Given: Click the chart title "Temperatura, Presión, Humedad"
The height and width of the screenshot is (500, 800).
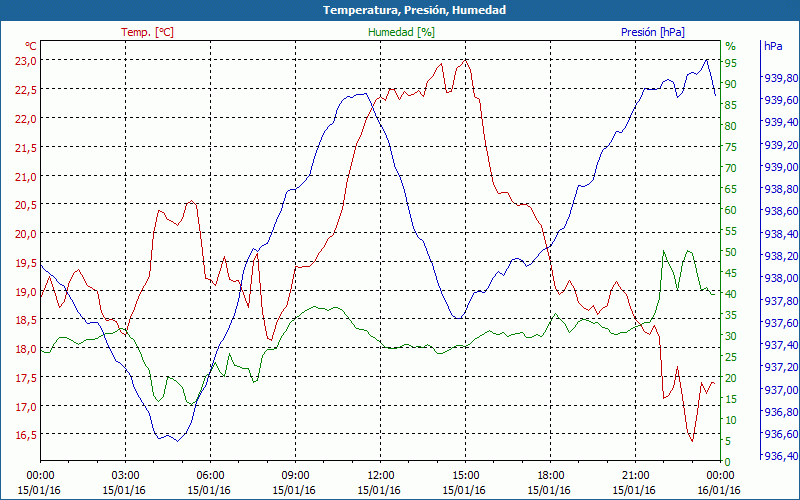Looking at the screenshot, I should pyautogui.click(x=414, y=10).
